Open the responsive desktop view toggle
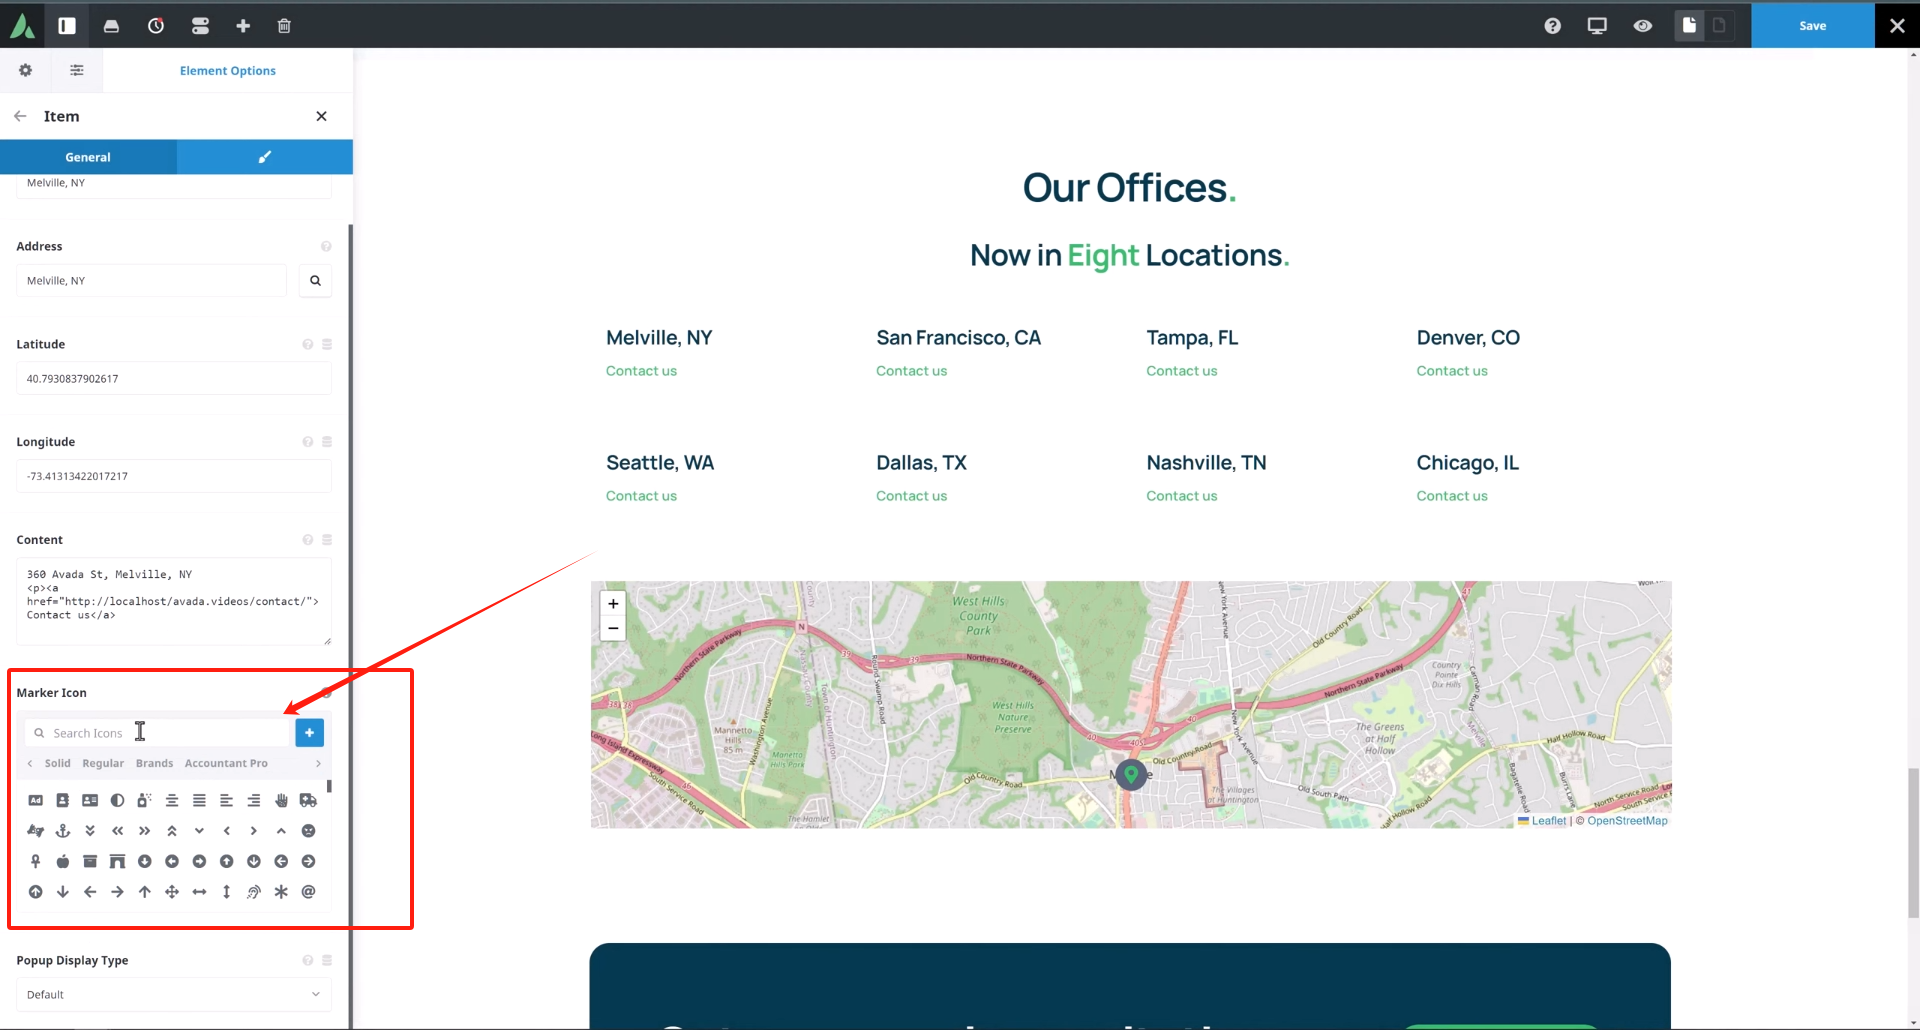Image resolution: width=1920 pixels, height=1030 pixels. (x=1597, y=26)
